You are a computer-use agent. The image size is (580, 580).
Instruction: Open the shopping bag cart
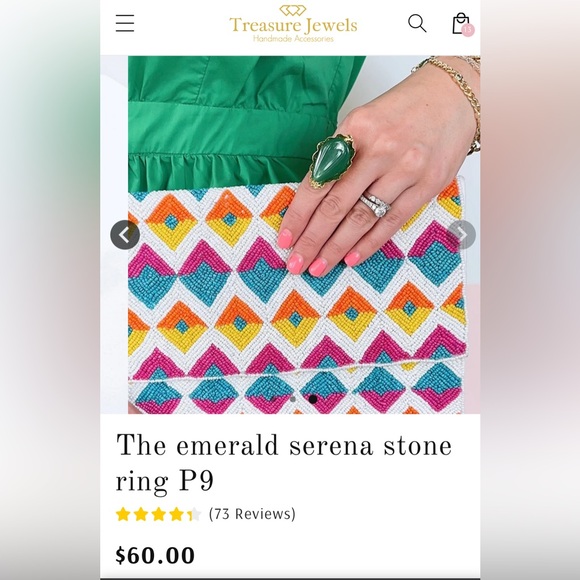[x=461, y=23]
